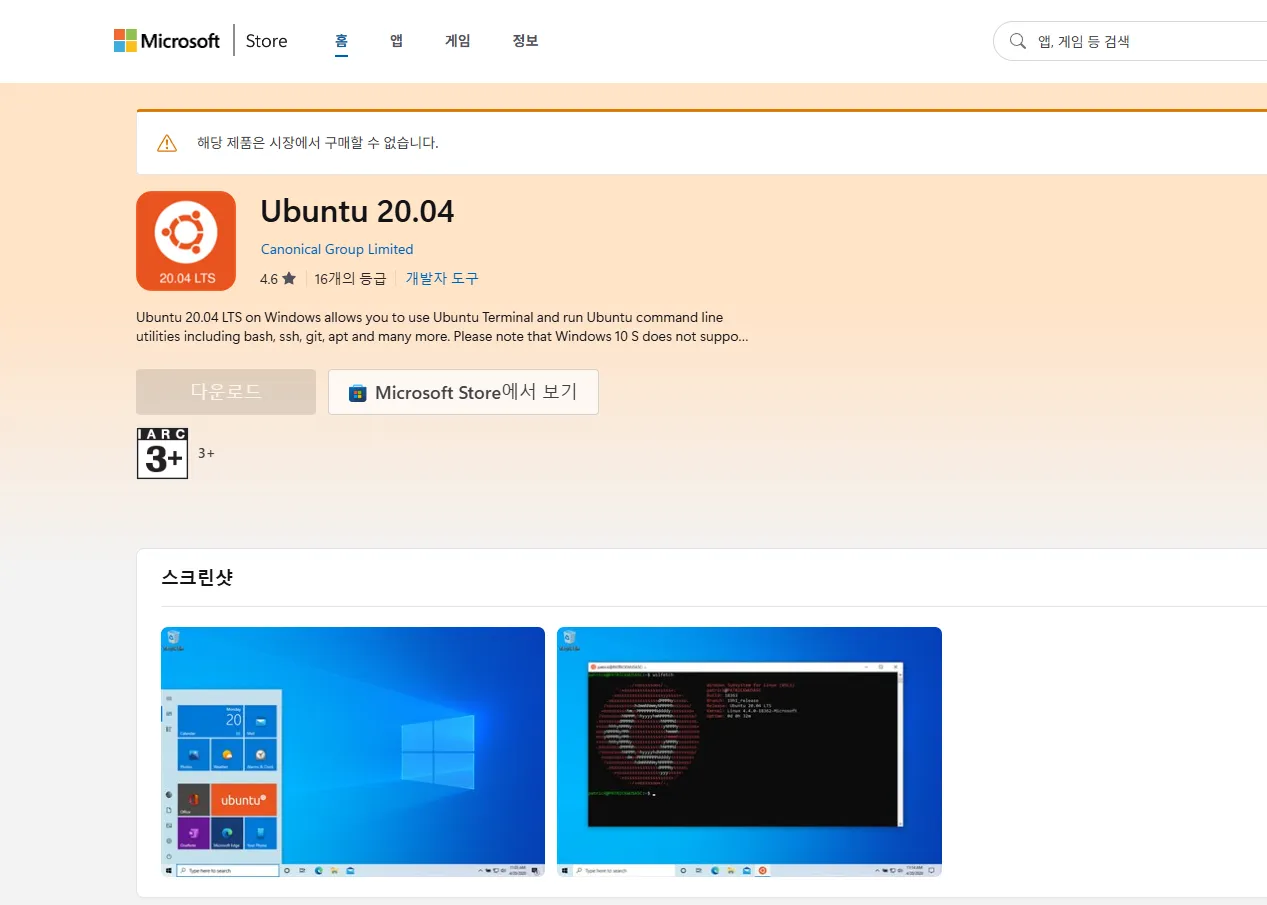Click the 다운로드 button
This screenshot has width=1267, height=905.
point(226,392)
